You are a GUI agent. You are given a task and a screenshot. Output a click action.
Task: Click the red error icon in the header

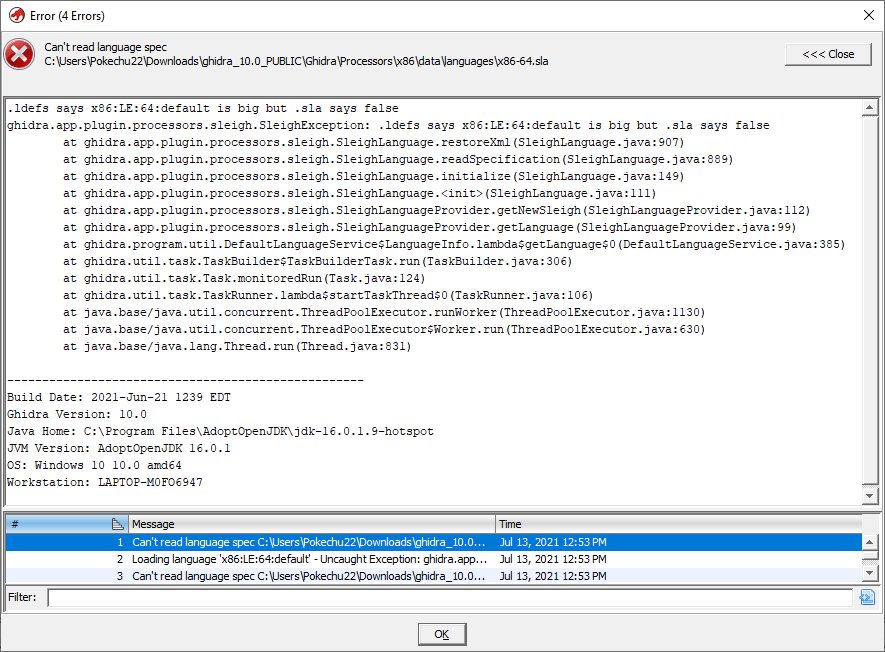(19, 54)
